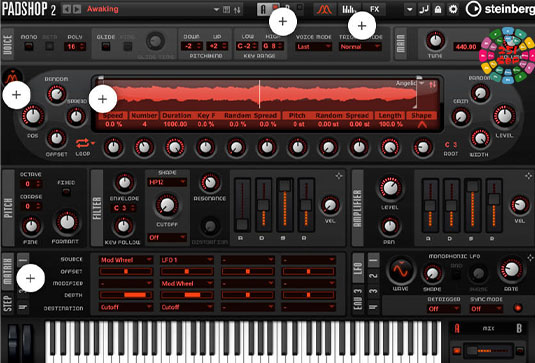This screenshot has height=363, width=535.
Task: Show the Synth page via waveform icon
Action: coord(324,9)
